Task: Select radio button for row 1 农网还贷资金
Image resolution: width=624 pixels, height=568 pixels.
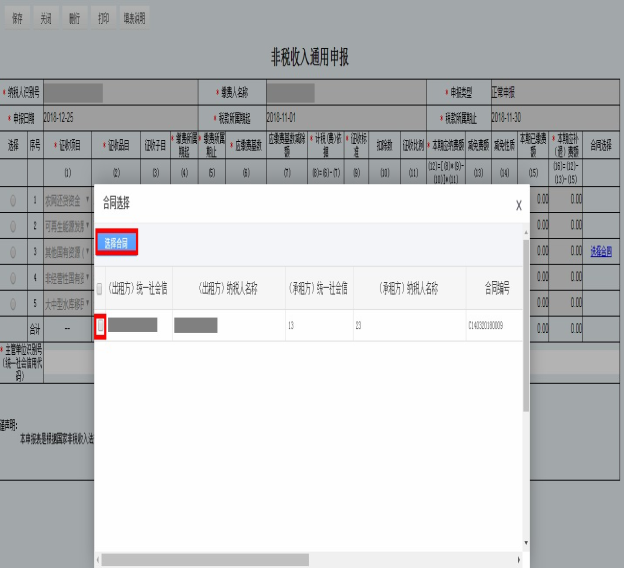Action: point(13,200)
